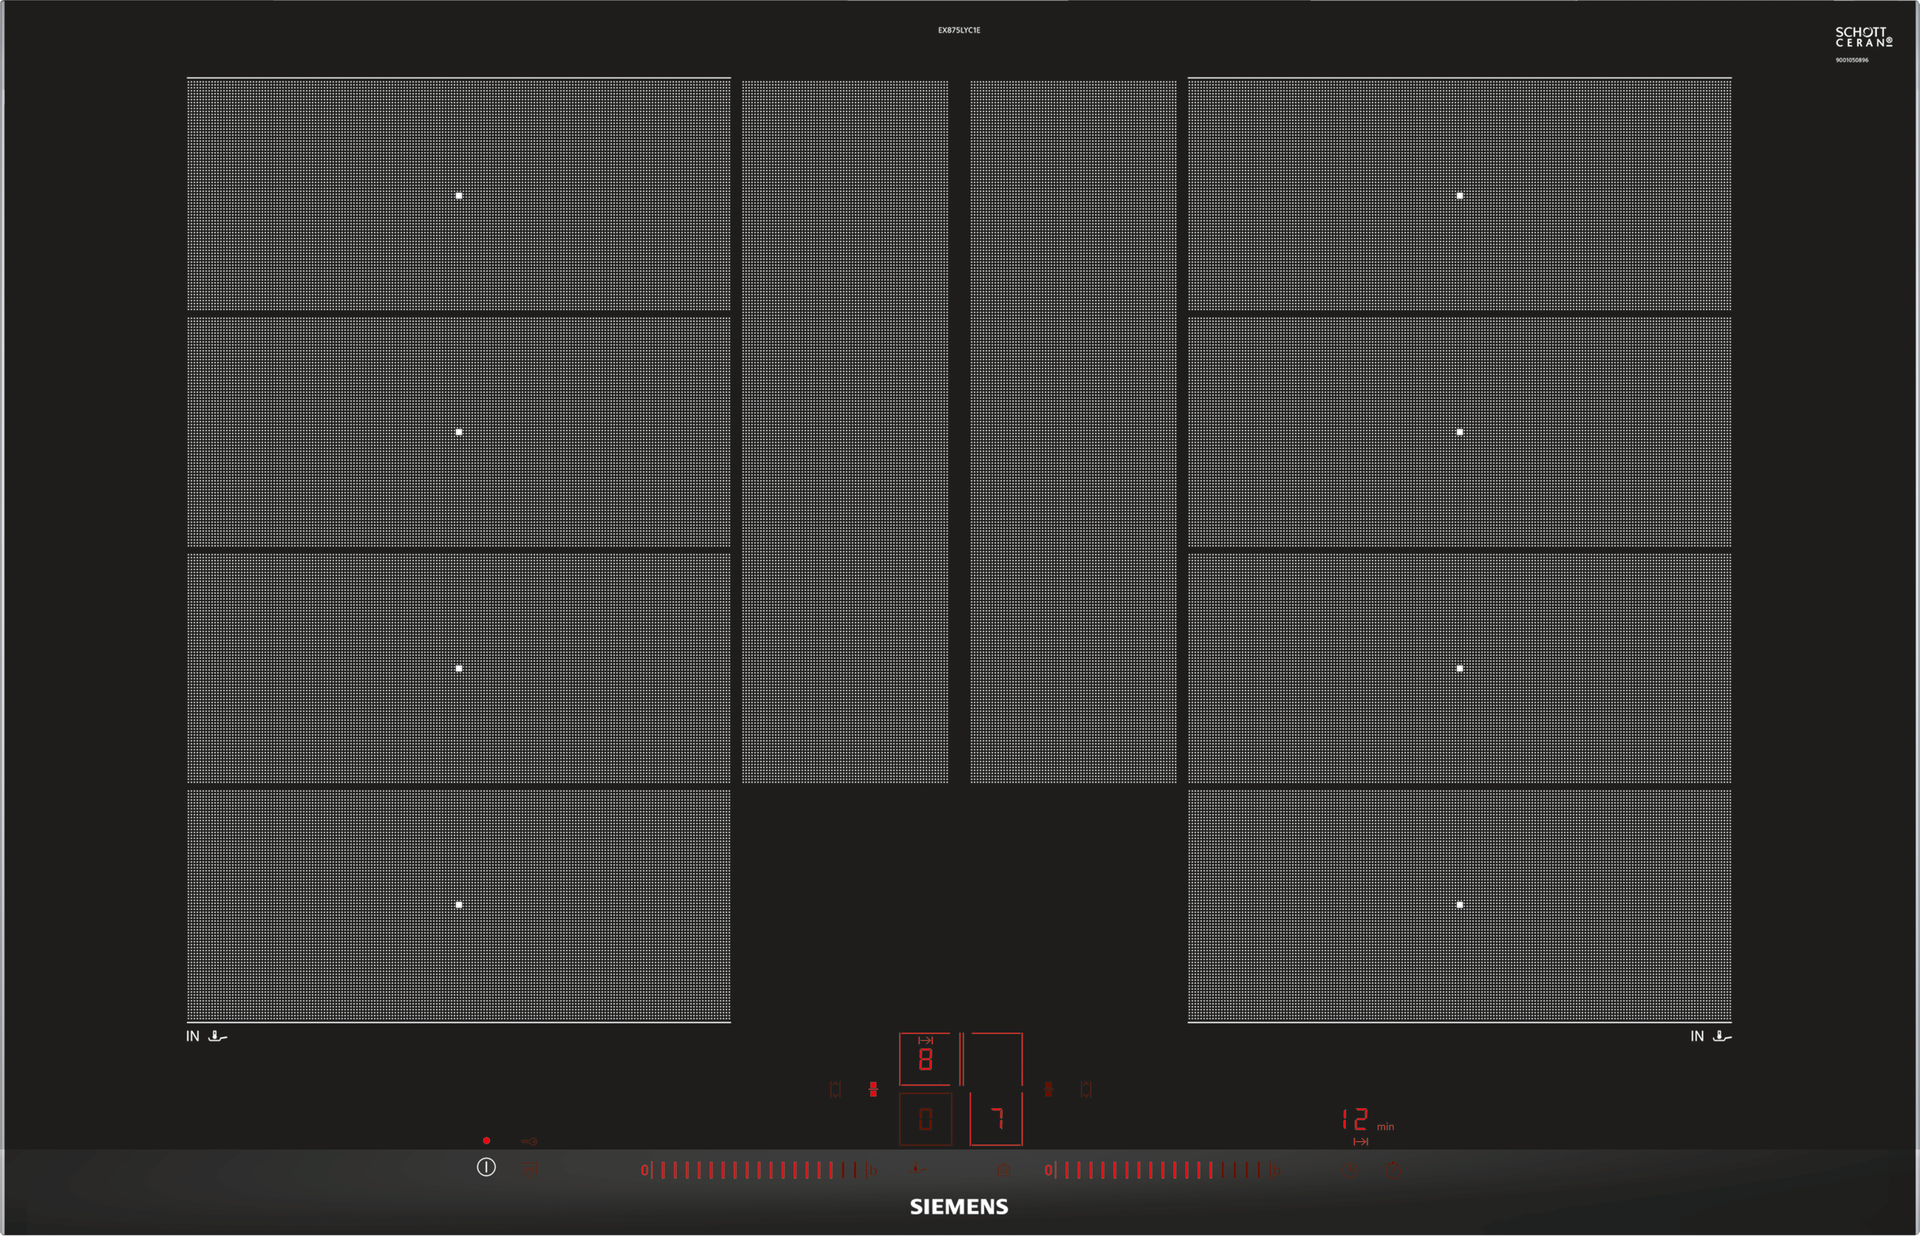Select the zone displaying level 7

click(x=996, y=1119)
